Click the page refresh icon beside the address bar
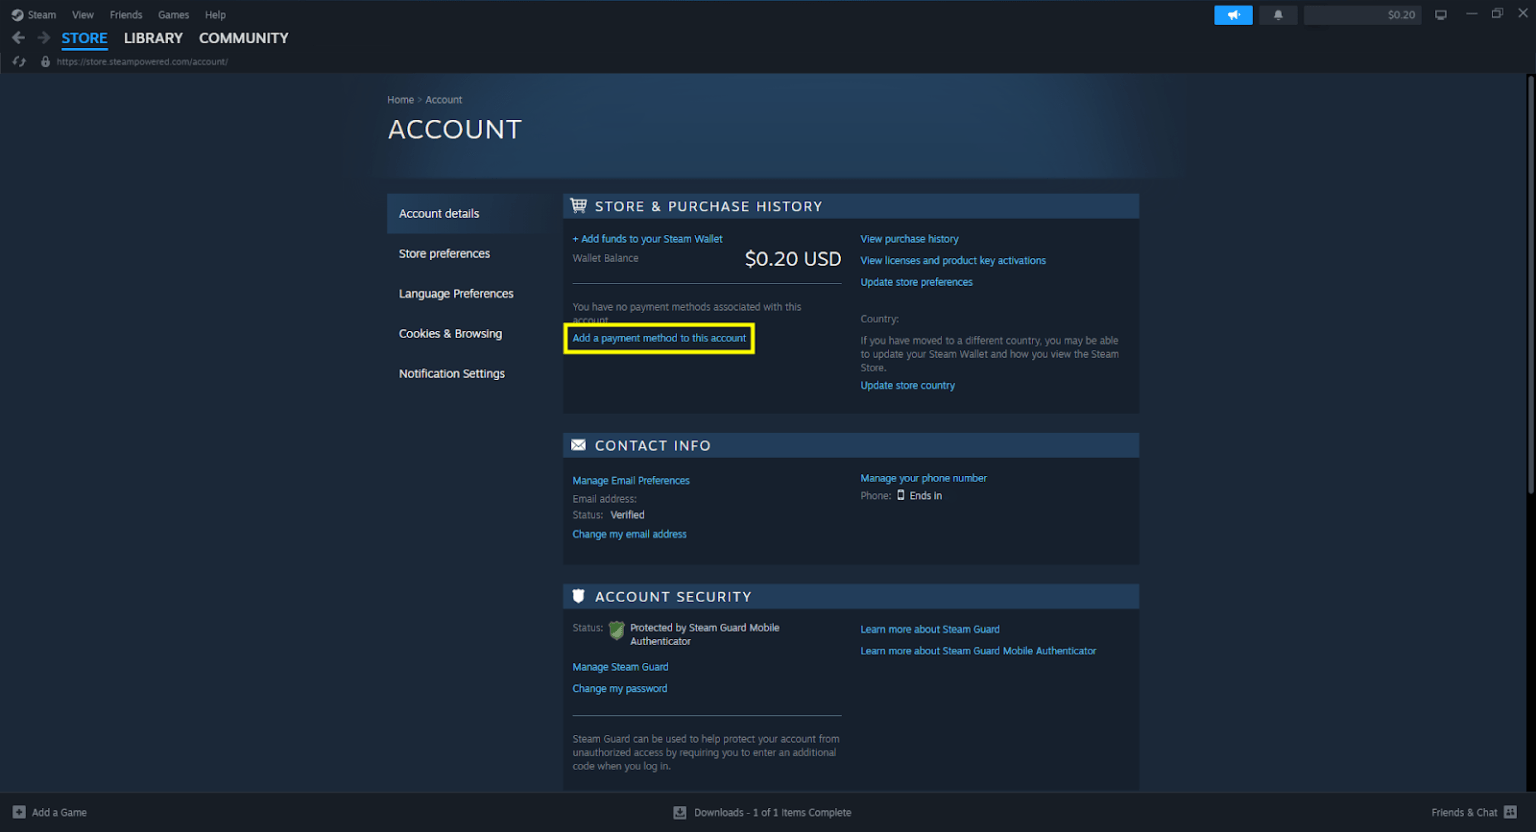Screen dimensions: 1536x832 click(17, 61)
